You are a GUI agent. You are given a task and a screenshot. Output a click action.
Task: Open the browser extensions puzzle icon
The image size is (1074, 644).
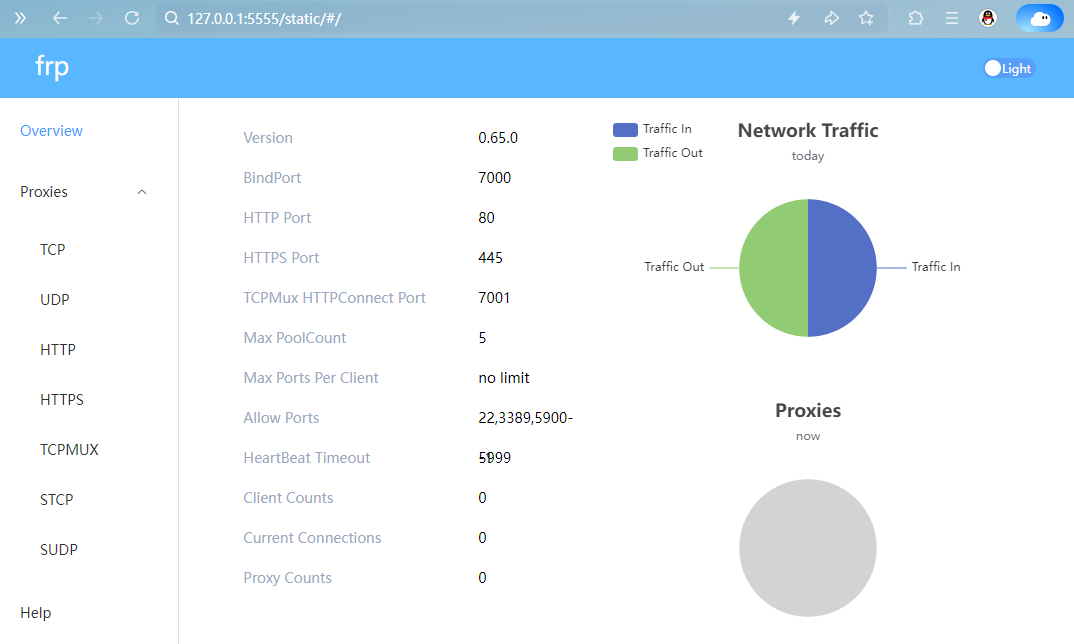(916, 18)
